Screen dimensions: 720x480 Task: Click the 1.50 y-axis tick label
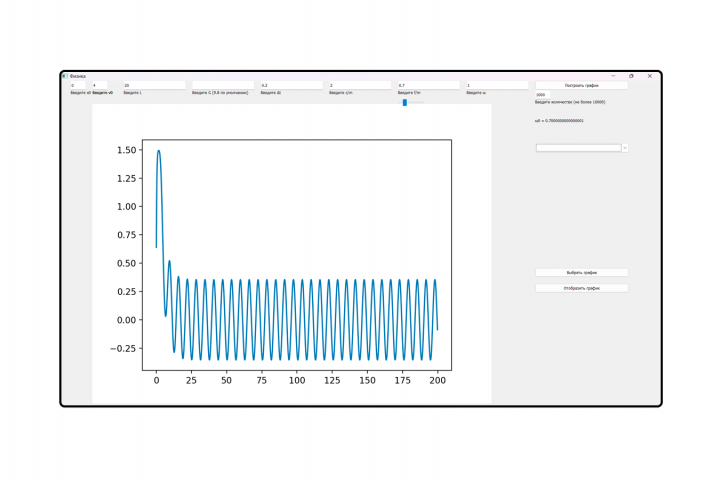(127, 150)
